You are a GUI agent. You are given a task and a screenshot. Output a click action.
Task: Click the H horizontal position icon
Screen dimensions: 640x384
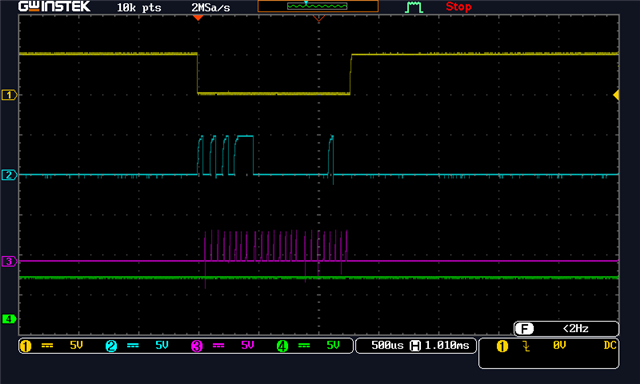coord(415,346)
